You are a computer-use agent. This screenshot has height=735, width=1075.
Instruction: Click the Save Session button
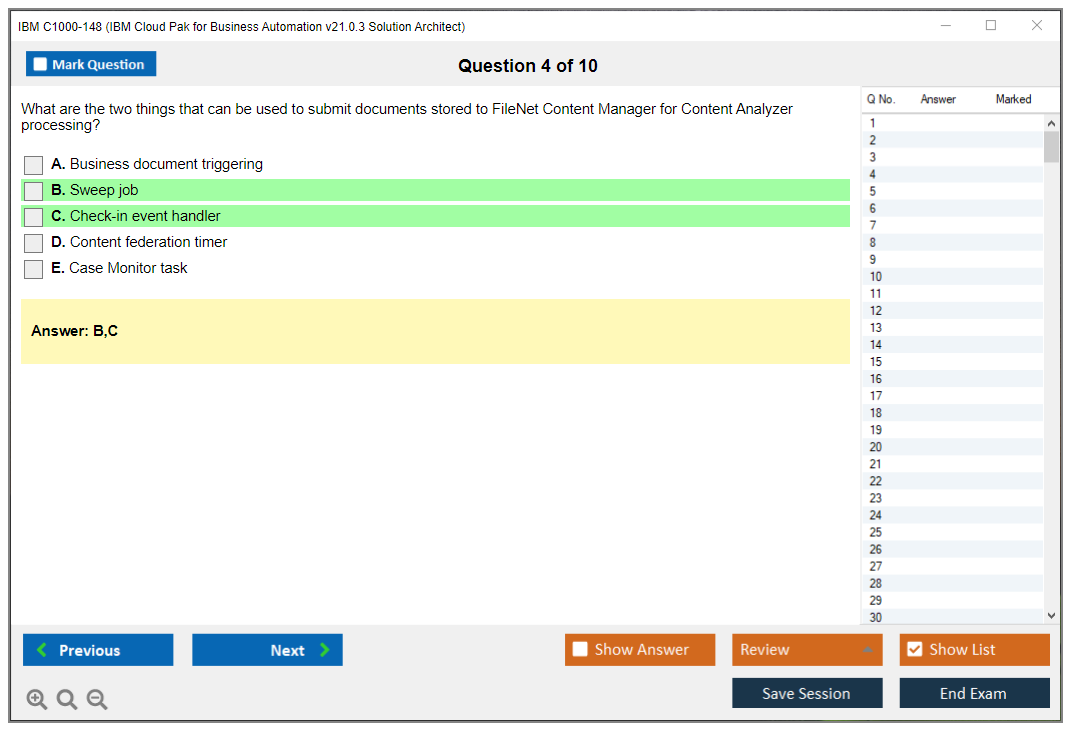[807, 694]
